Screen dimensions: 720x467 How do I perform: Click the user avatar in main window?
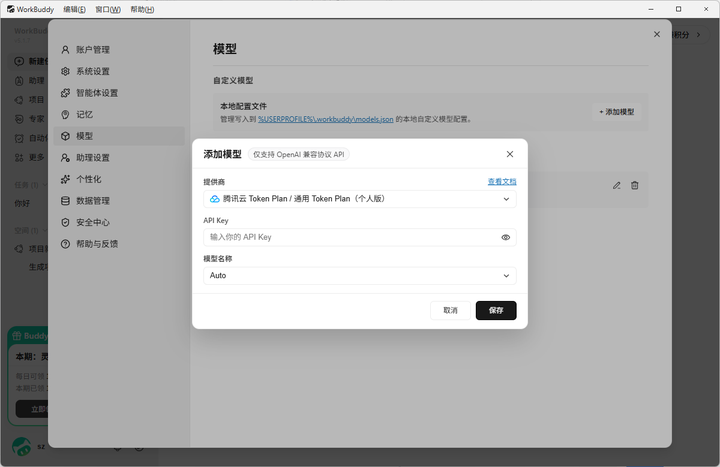22,446
